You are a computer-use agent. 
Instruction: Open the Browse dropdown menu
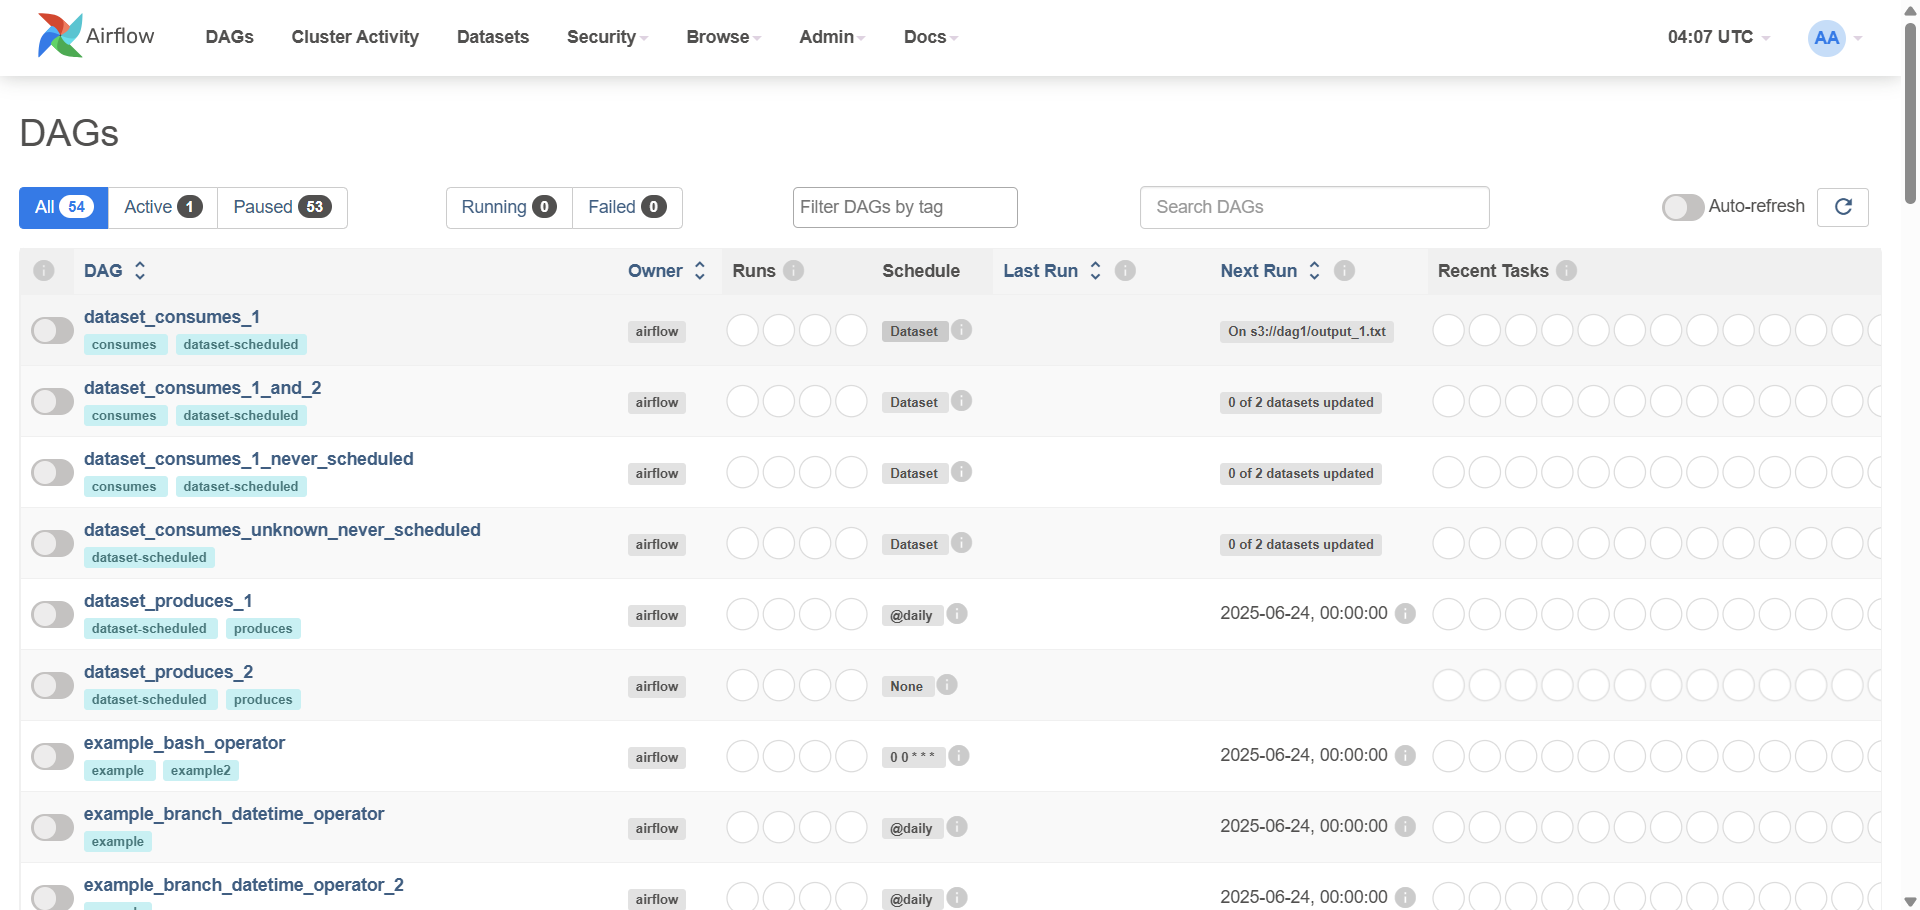723,37
